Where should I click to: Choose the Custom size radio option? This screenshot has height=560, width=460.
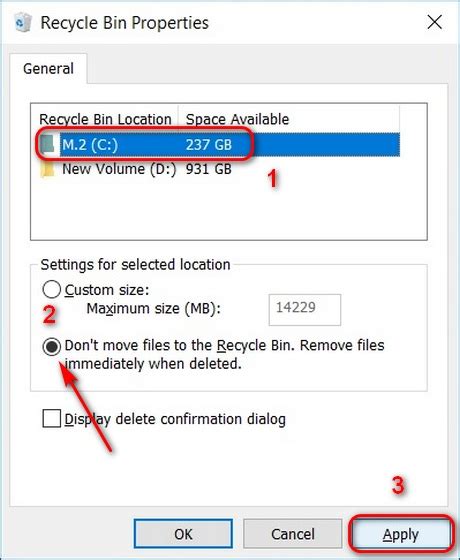tap(51, 289)
